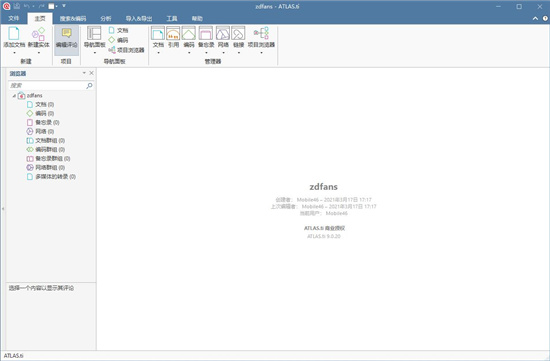This screenshot has height=361, width=550.
Task: Select 多媒体的转录 (0) in project tree
Action: click(52, 176)
